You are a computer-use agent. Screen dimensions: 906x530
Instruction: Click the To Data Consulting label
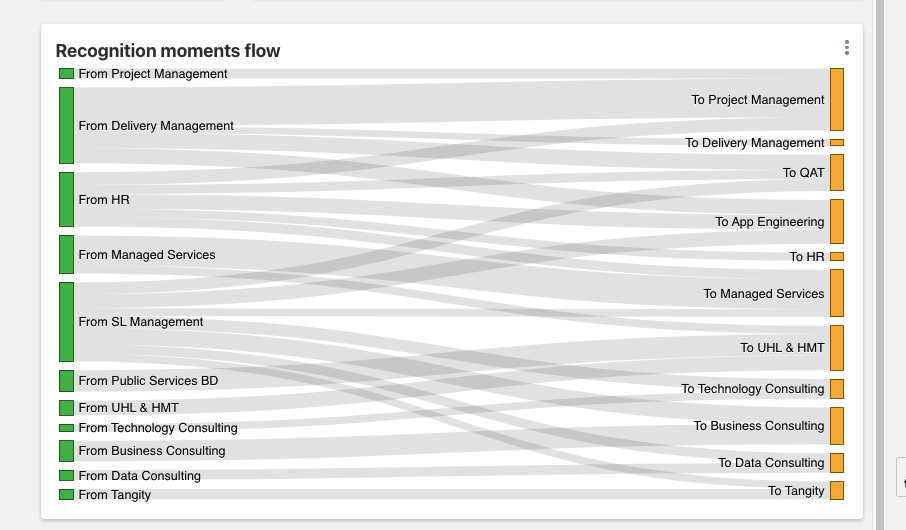tap(771, 463)
